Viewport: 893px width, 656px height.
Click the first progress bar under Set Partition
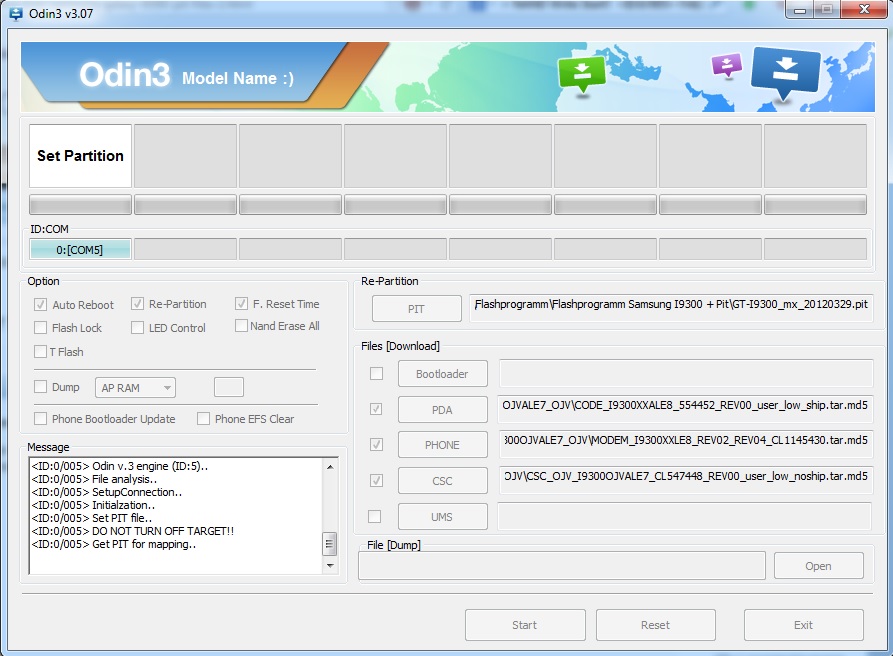click(80, 204)
